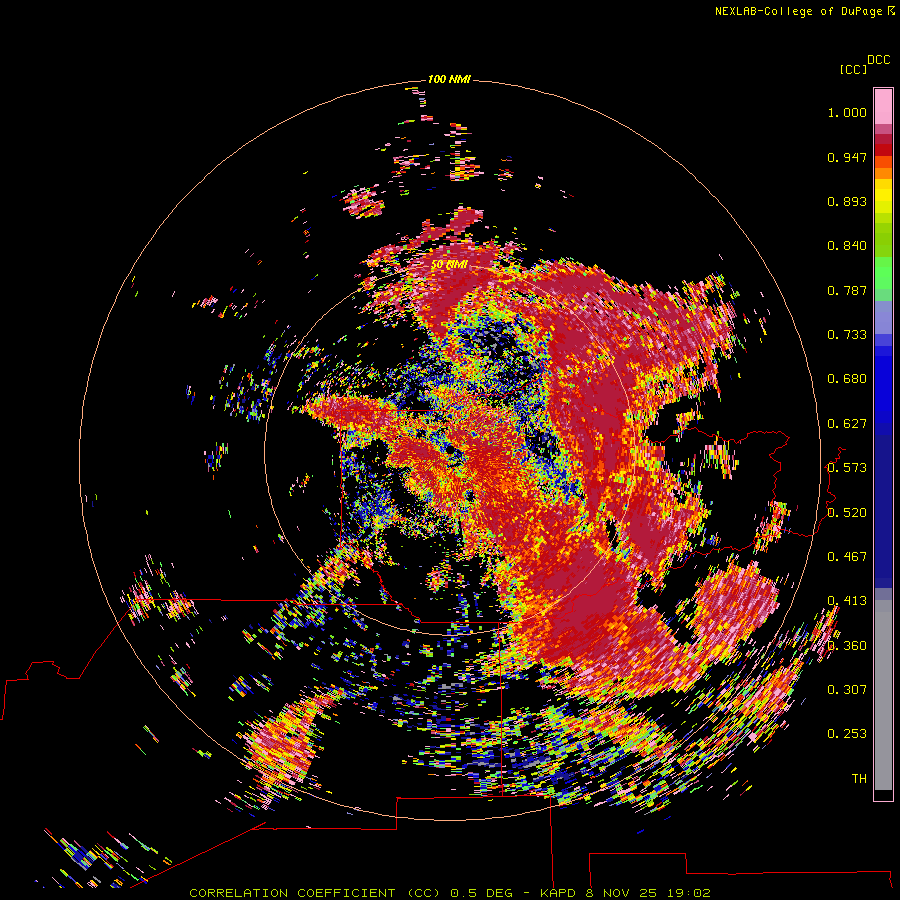
Task: Click the 0.307 legend value
Action: coord(847,690)
